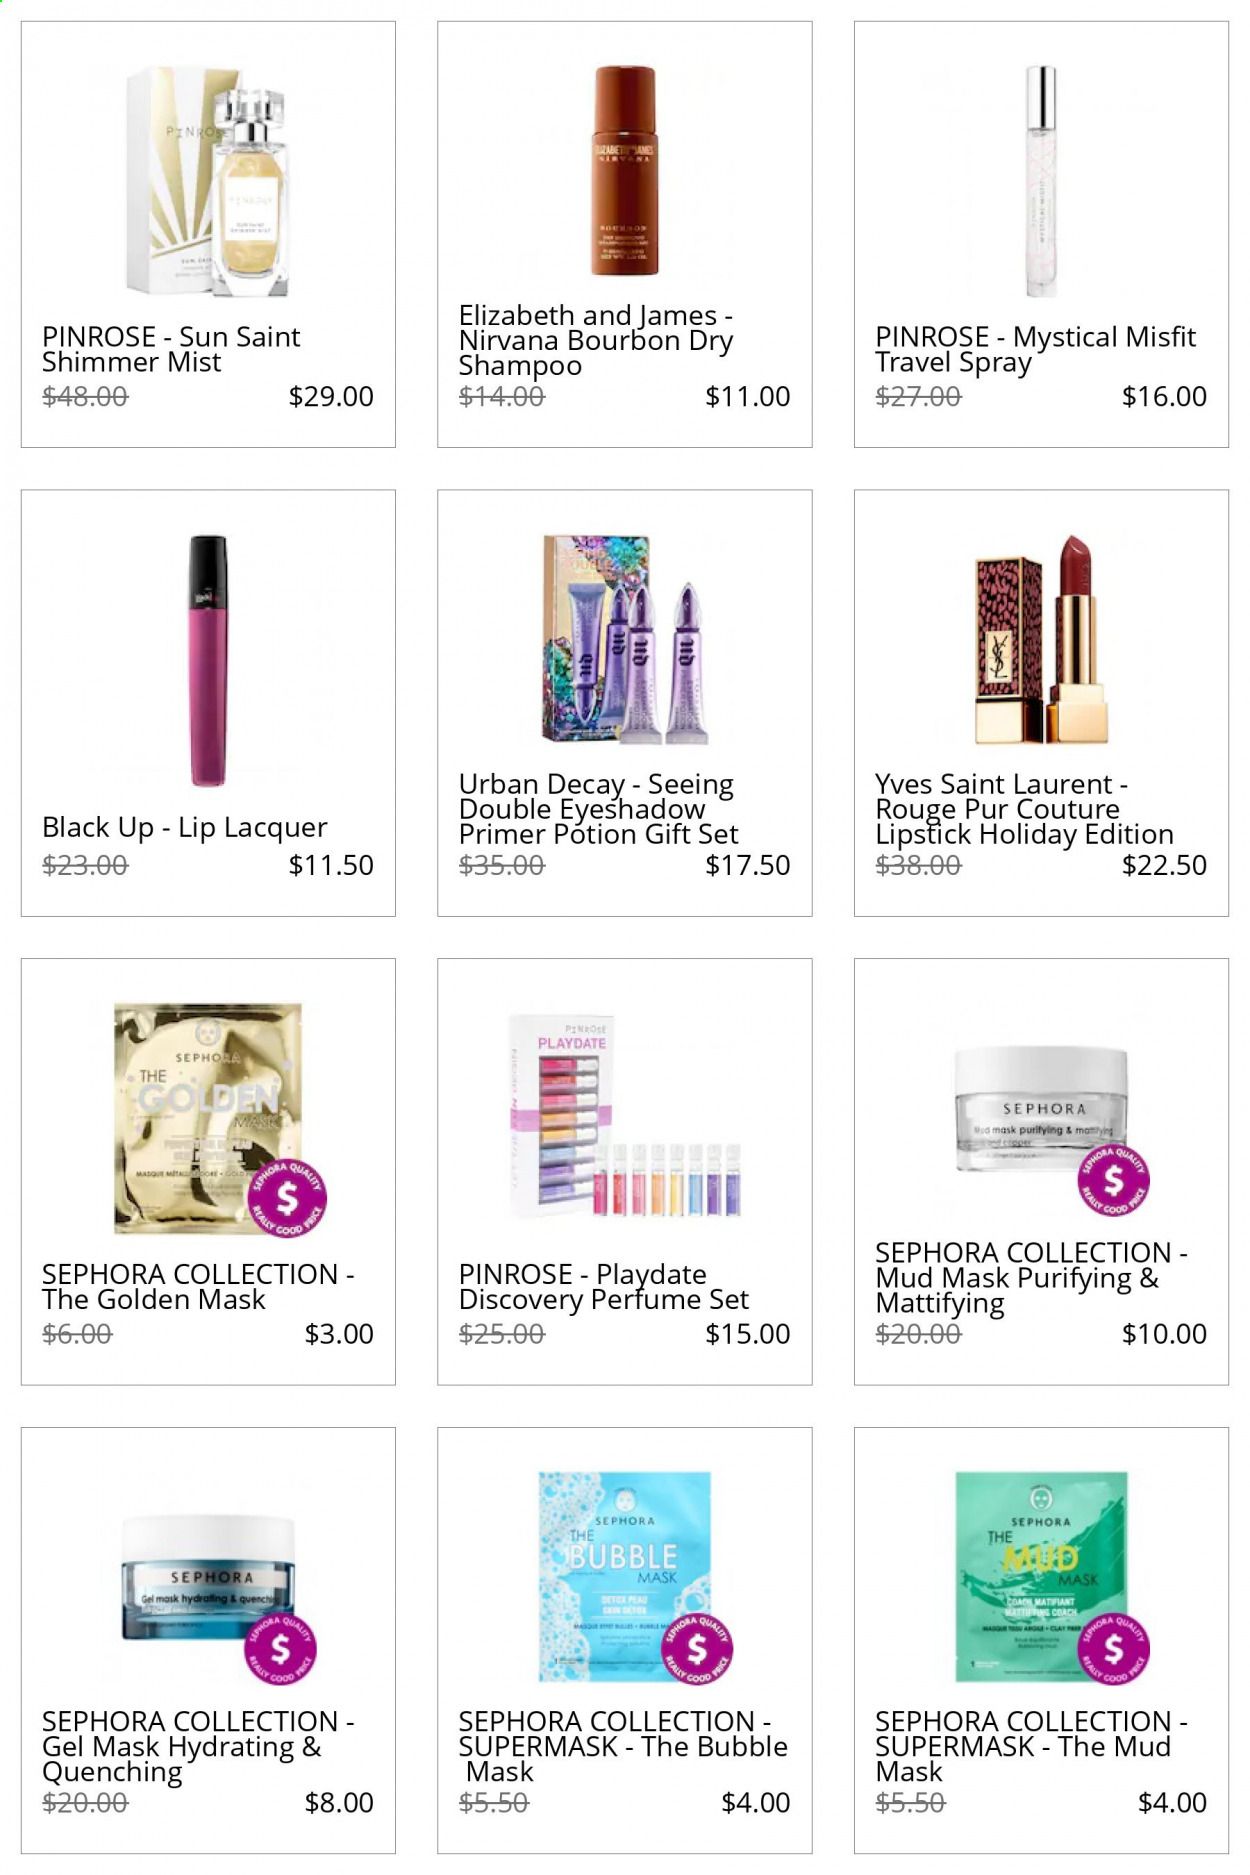1250x1875 pixels.
Task: Open SEPHORA COLLECTION The Golden Mask title
Action: [198, 1286]
